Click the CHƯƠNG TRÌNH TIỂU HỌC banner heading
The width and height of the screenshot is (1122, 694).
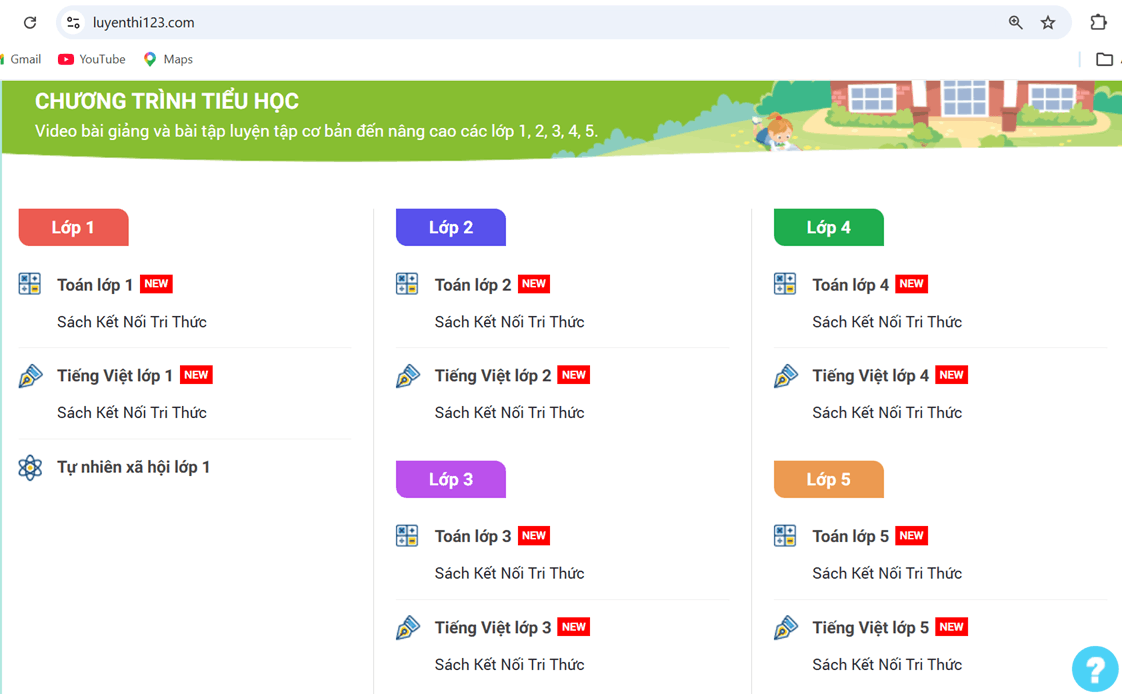click(x=167, y=101)
